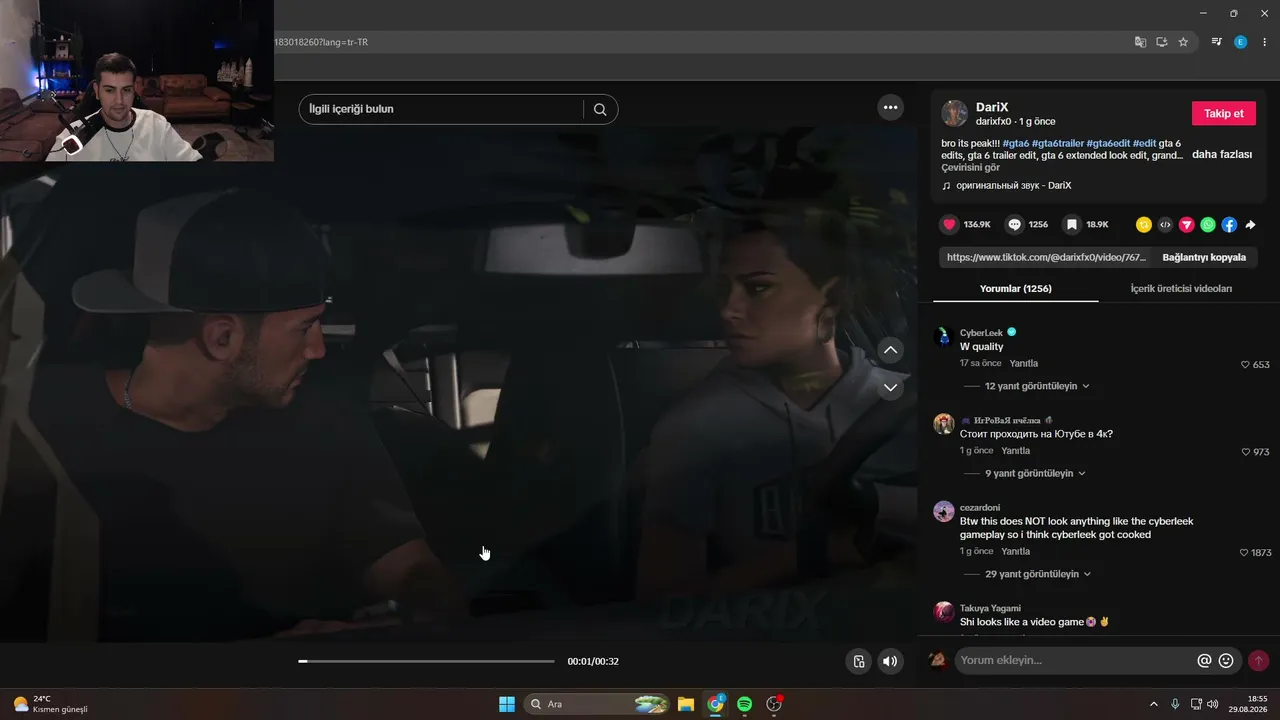The width and height of the screenshot is (1280, 720).
Task: Reply to the comment "Стоит проходить на Ютубе в 4к?"
Action: point(1016,450)
